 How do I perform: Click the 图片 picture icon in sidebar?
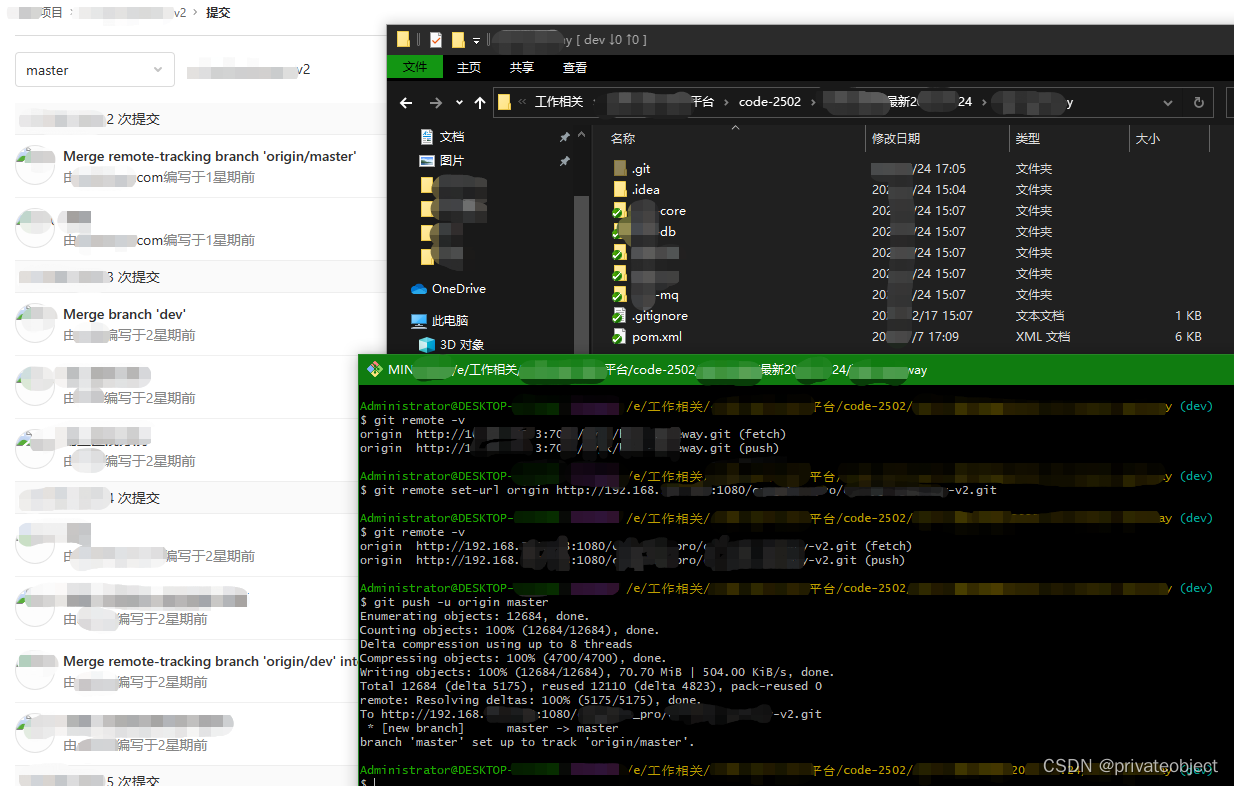(427, 160)
